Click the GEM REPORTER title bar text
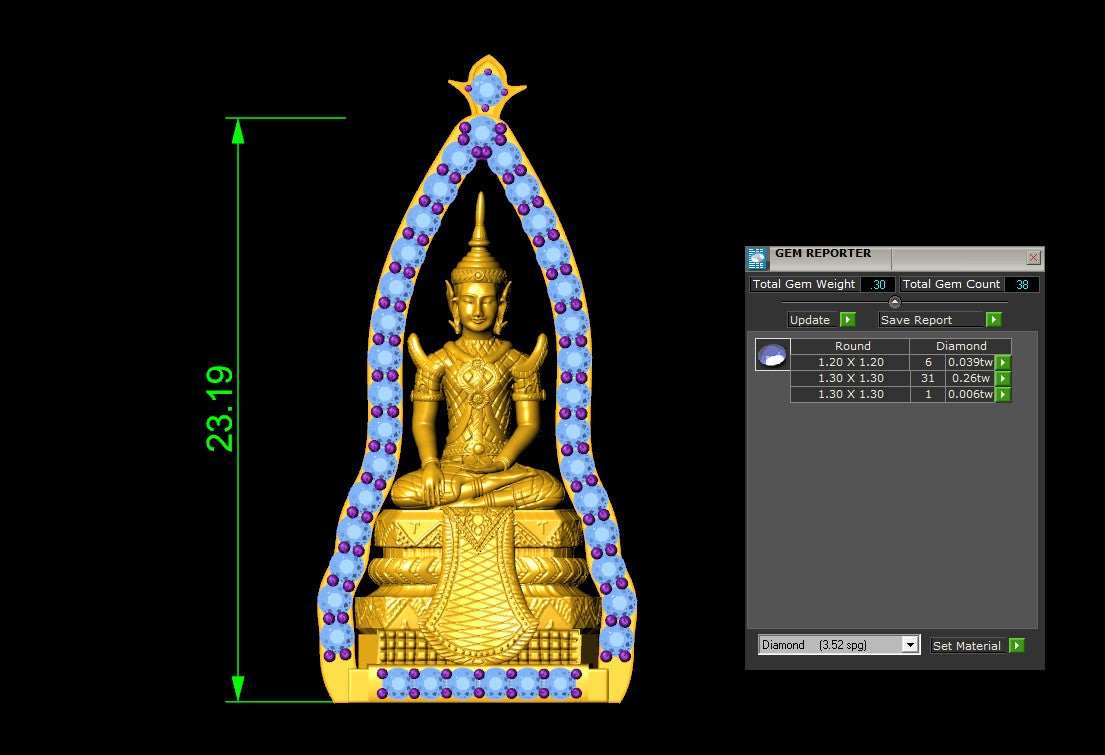1105x755 pixels. click(x=823, y=253)
